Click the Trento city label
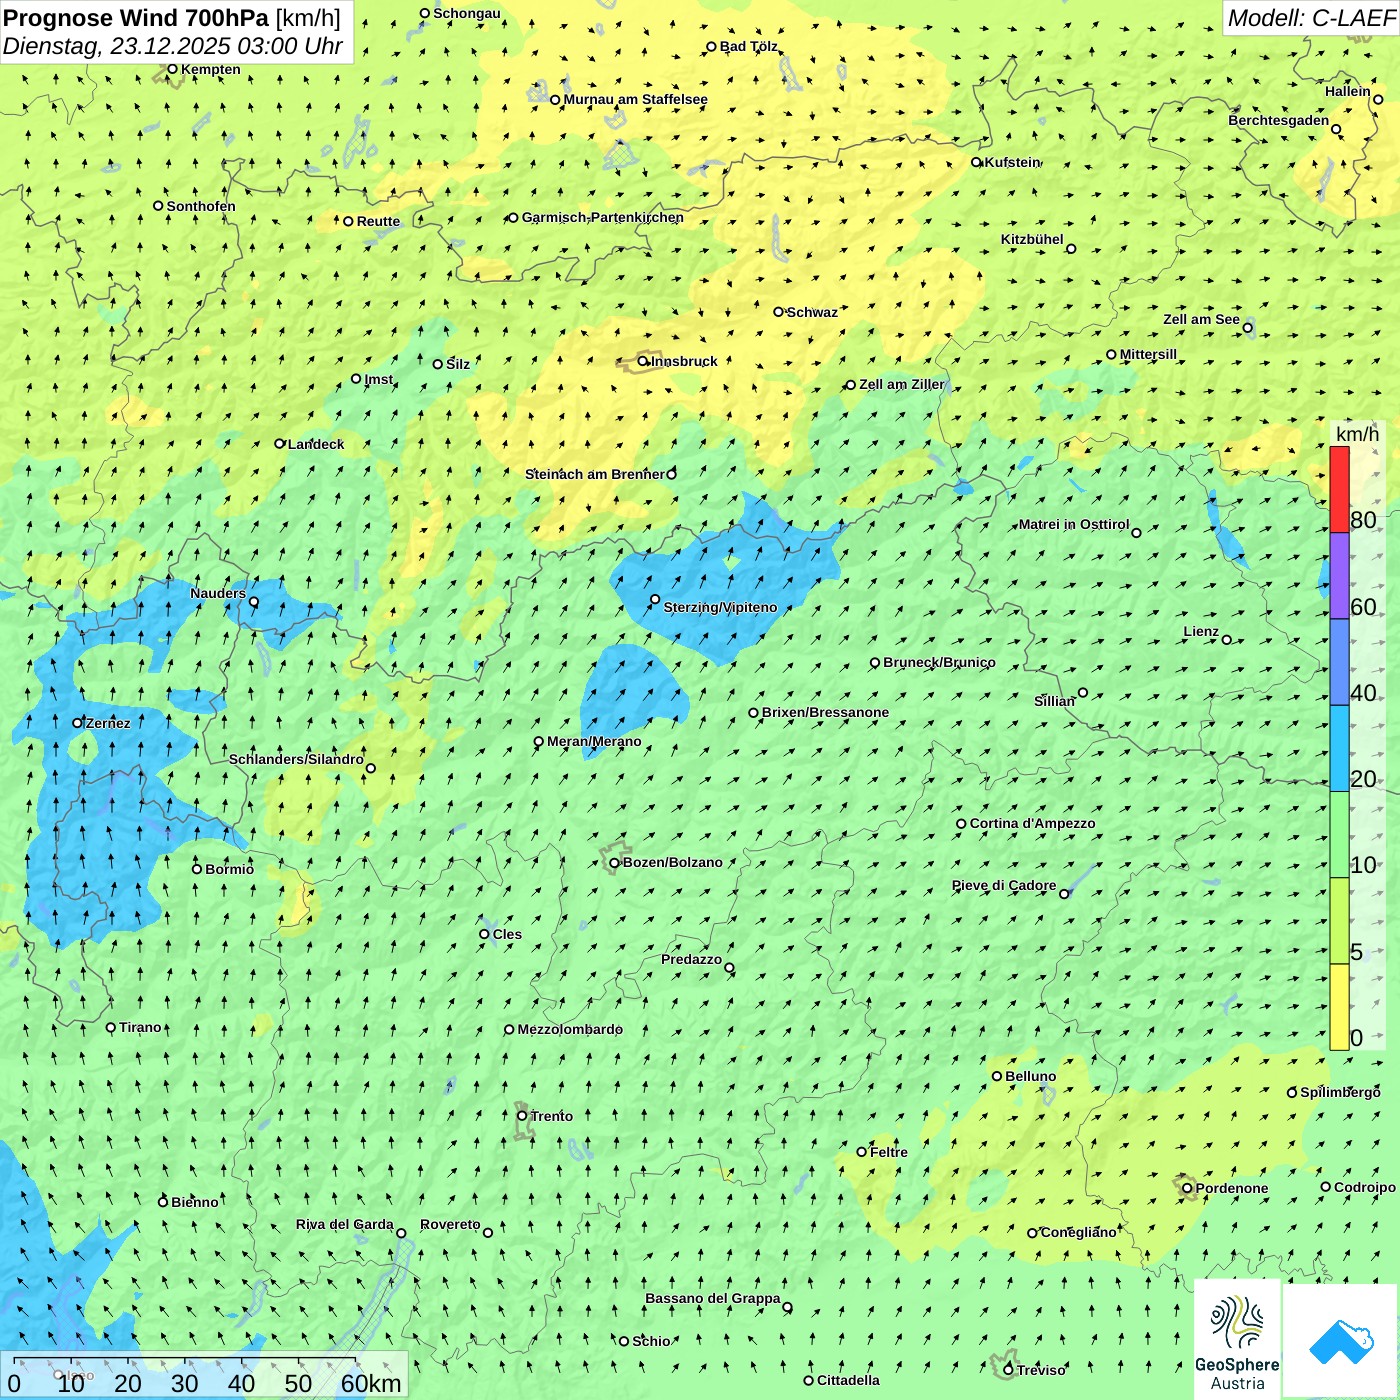This screenshot has height=1400, width=1400. point(551,1116)
